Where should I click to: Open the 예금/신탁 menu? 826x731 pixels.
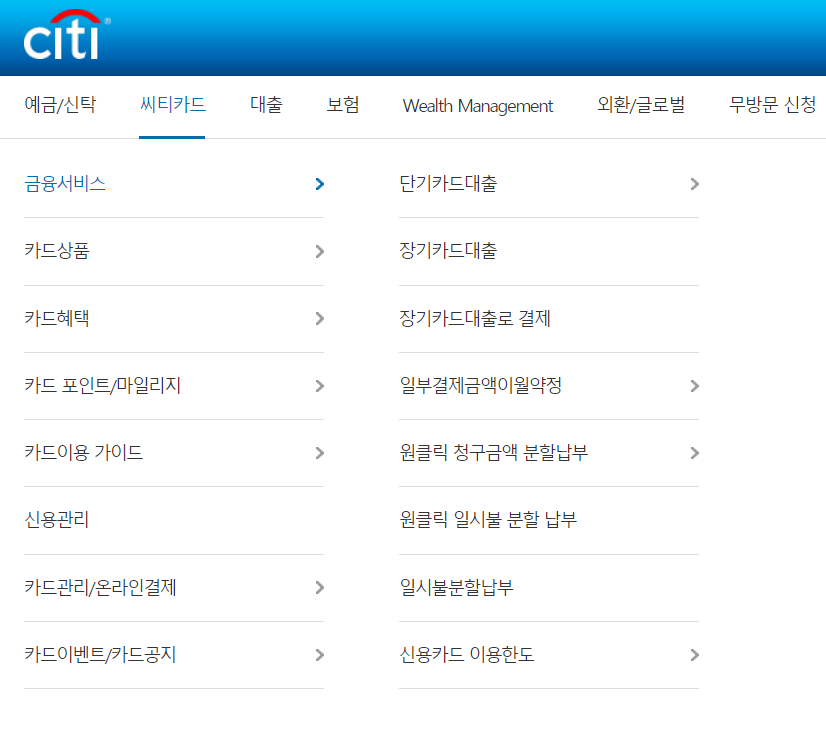pyautogui.click(x=60, y=105)
